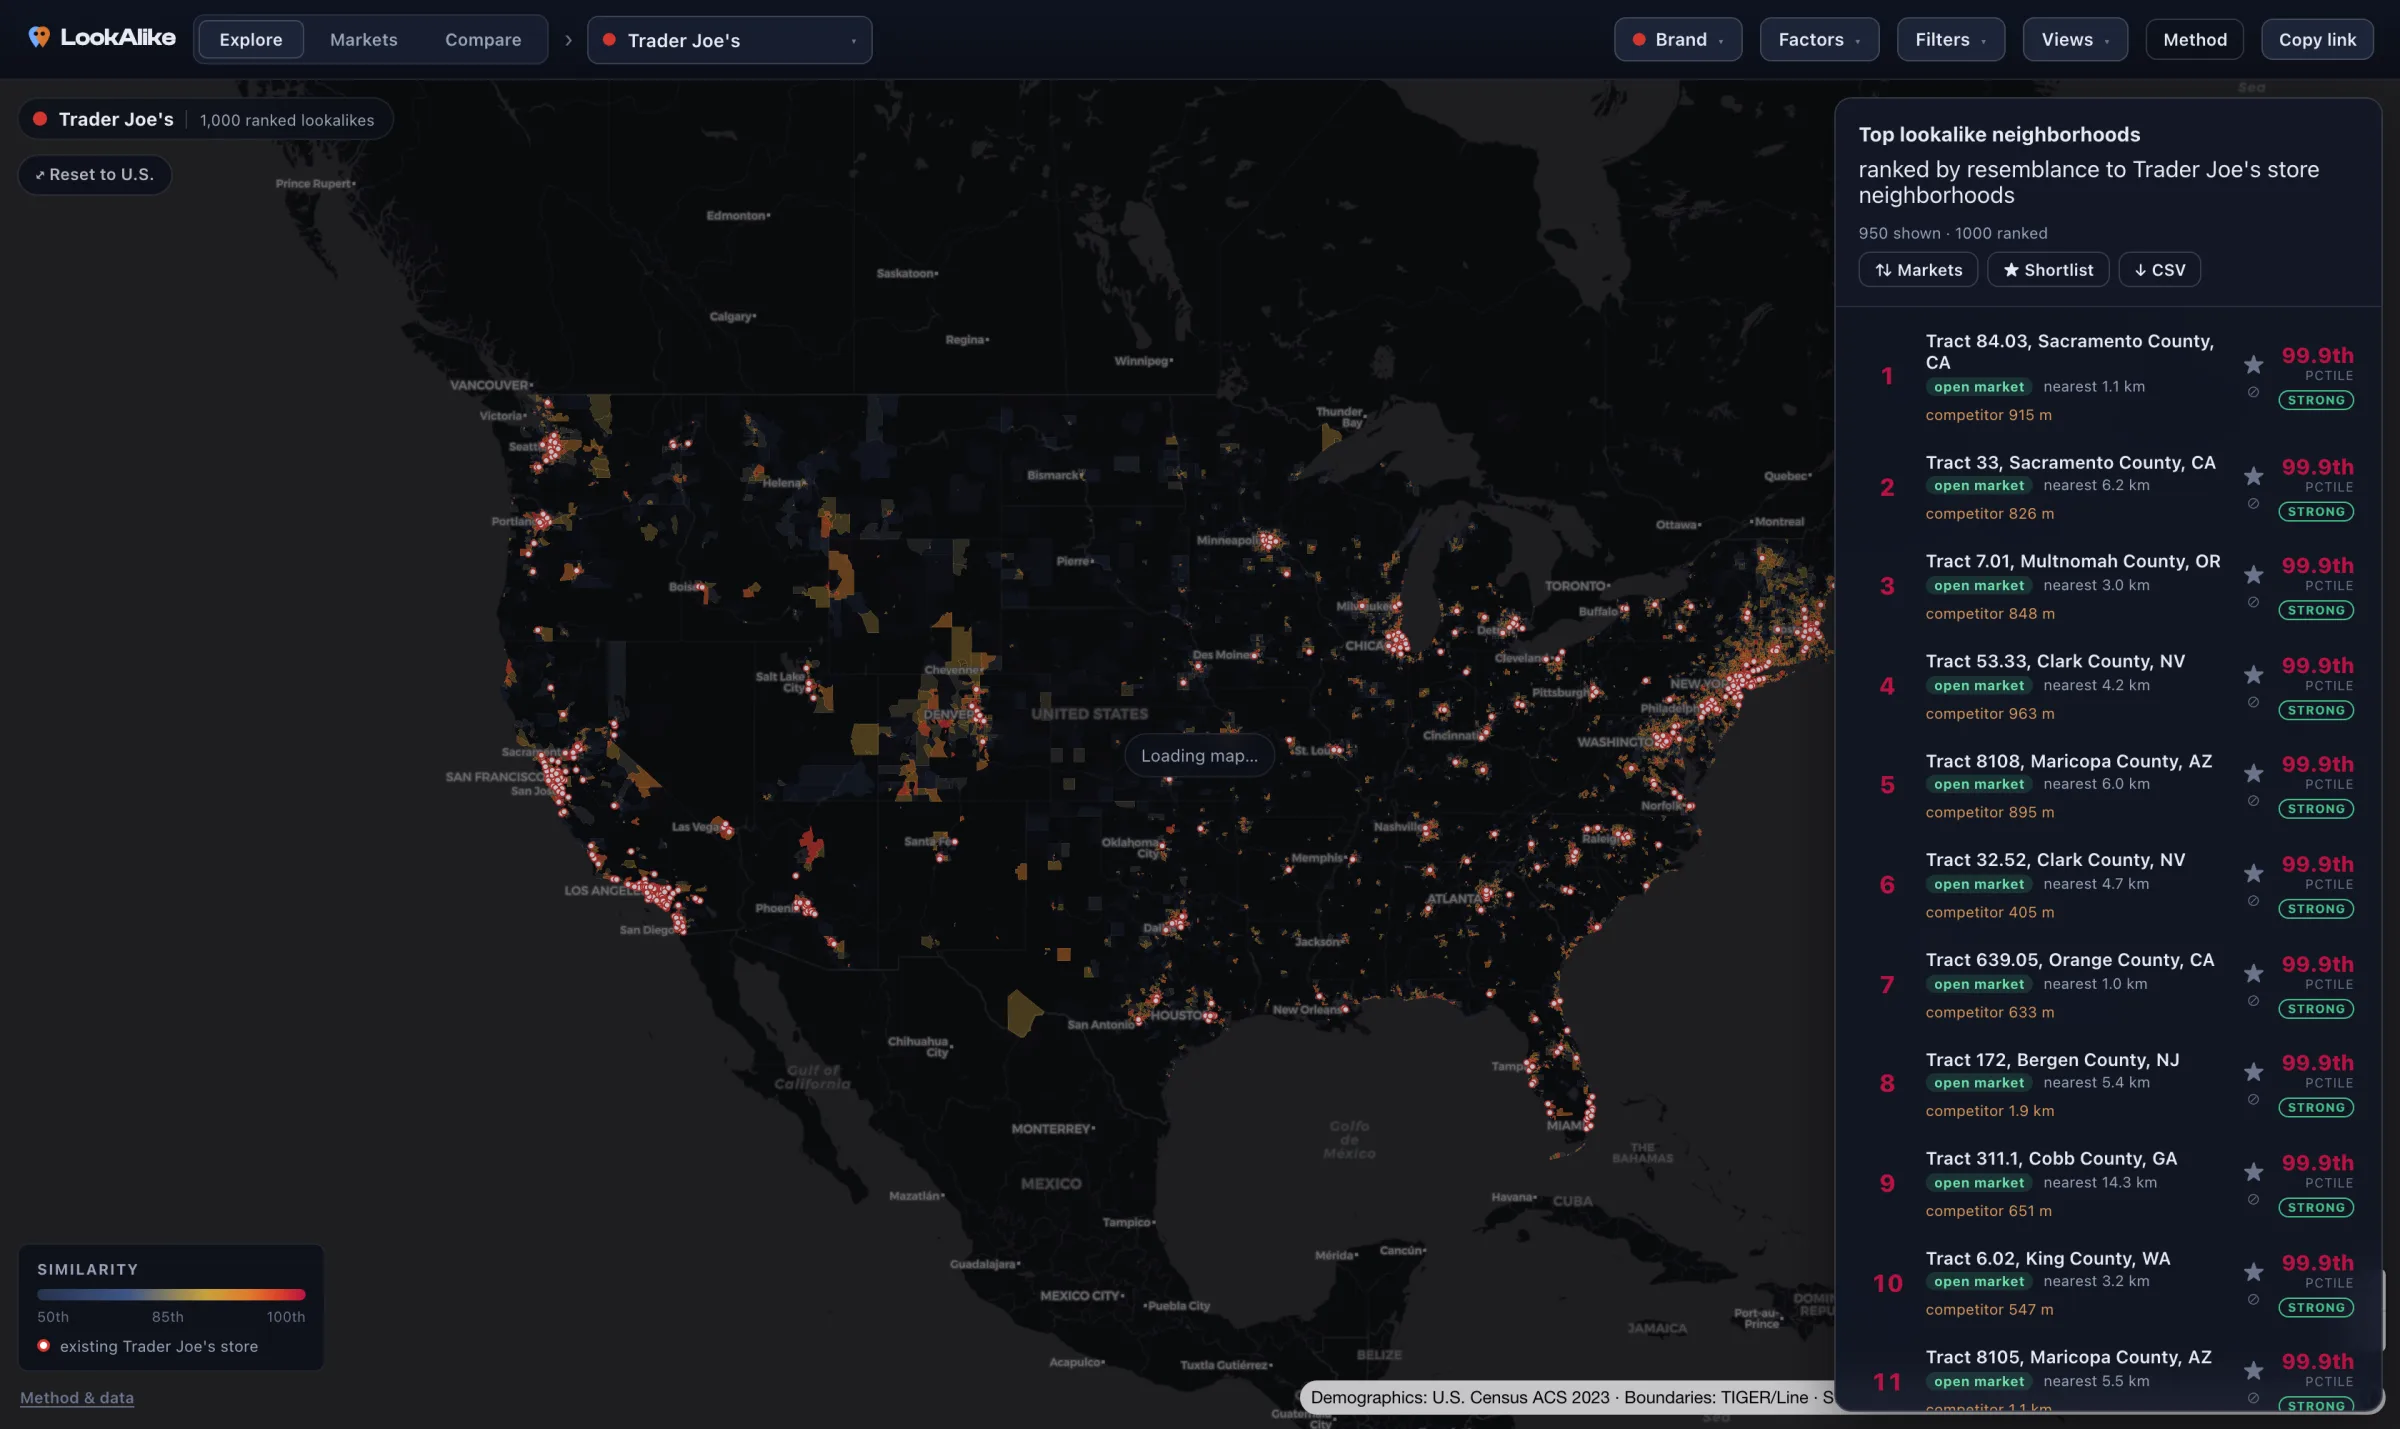
Task: Select row 'Tract 32.52, Clark County, NV'
Action: (2110, 886)
